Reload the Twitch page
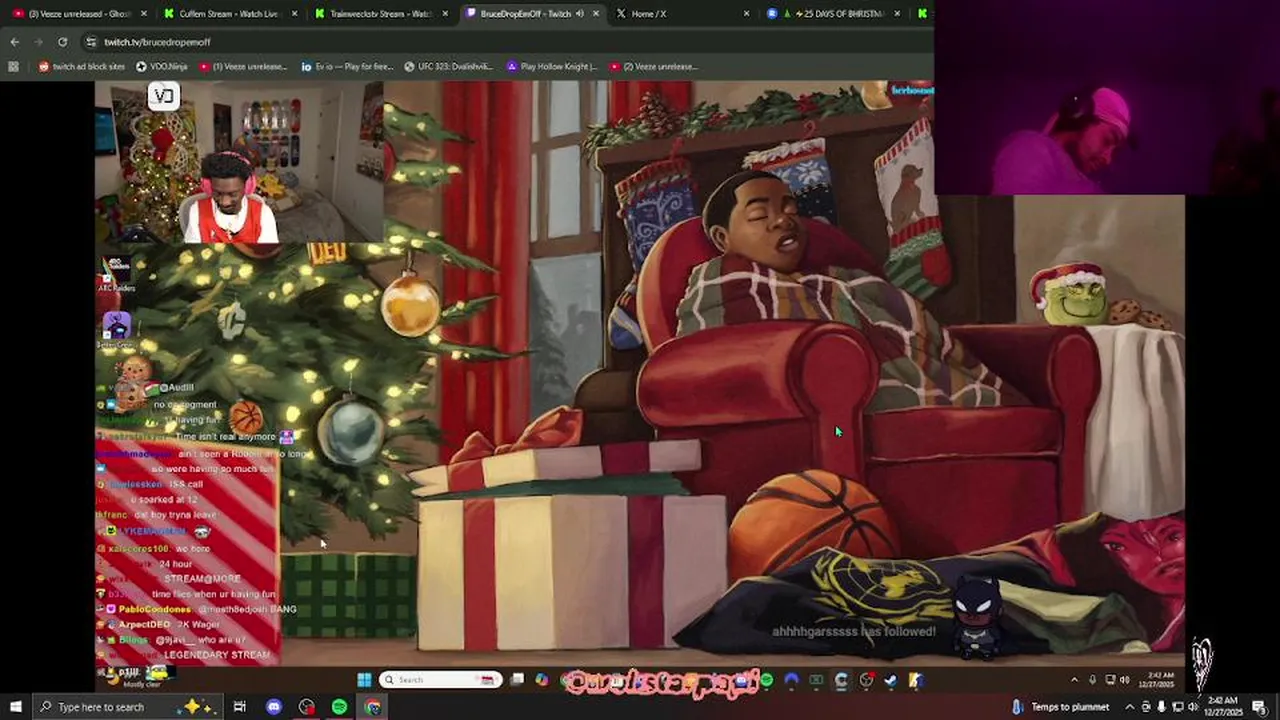This screenshot has height=720, width=1280. 62,42
